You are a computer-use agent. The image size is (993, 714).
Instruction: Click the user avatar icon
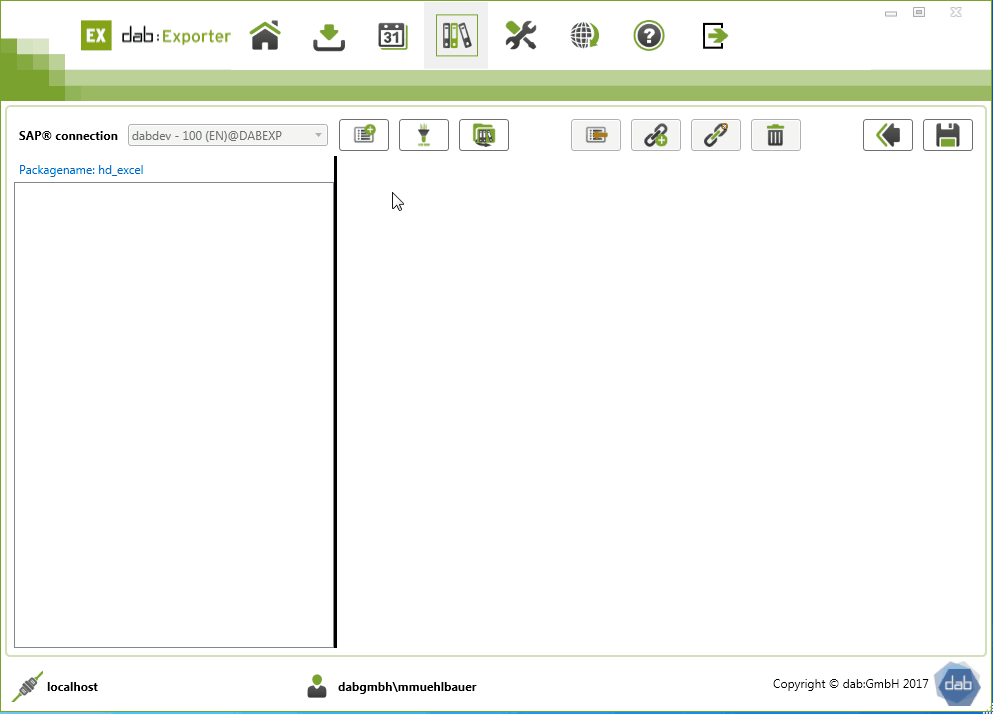tap(317, 686)
